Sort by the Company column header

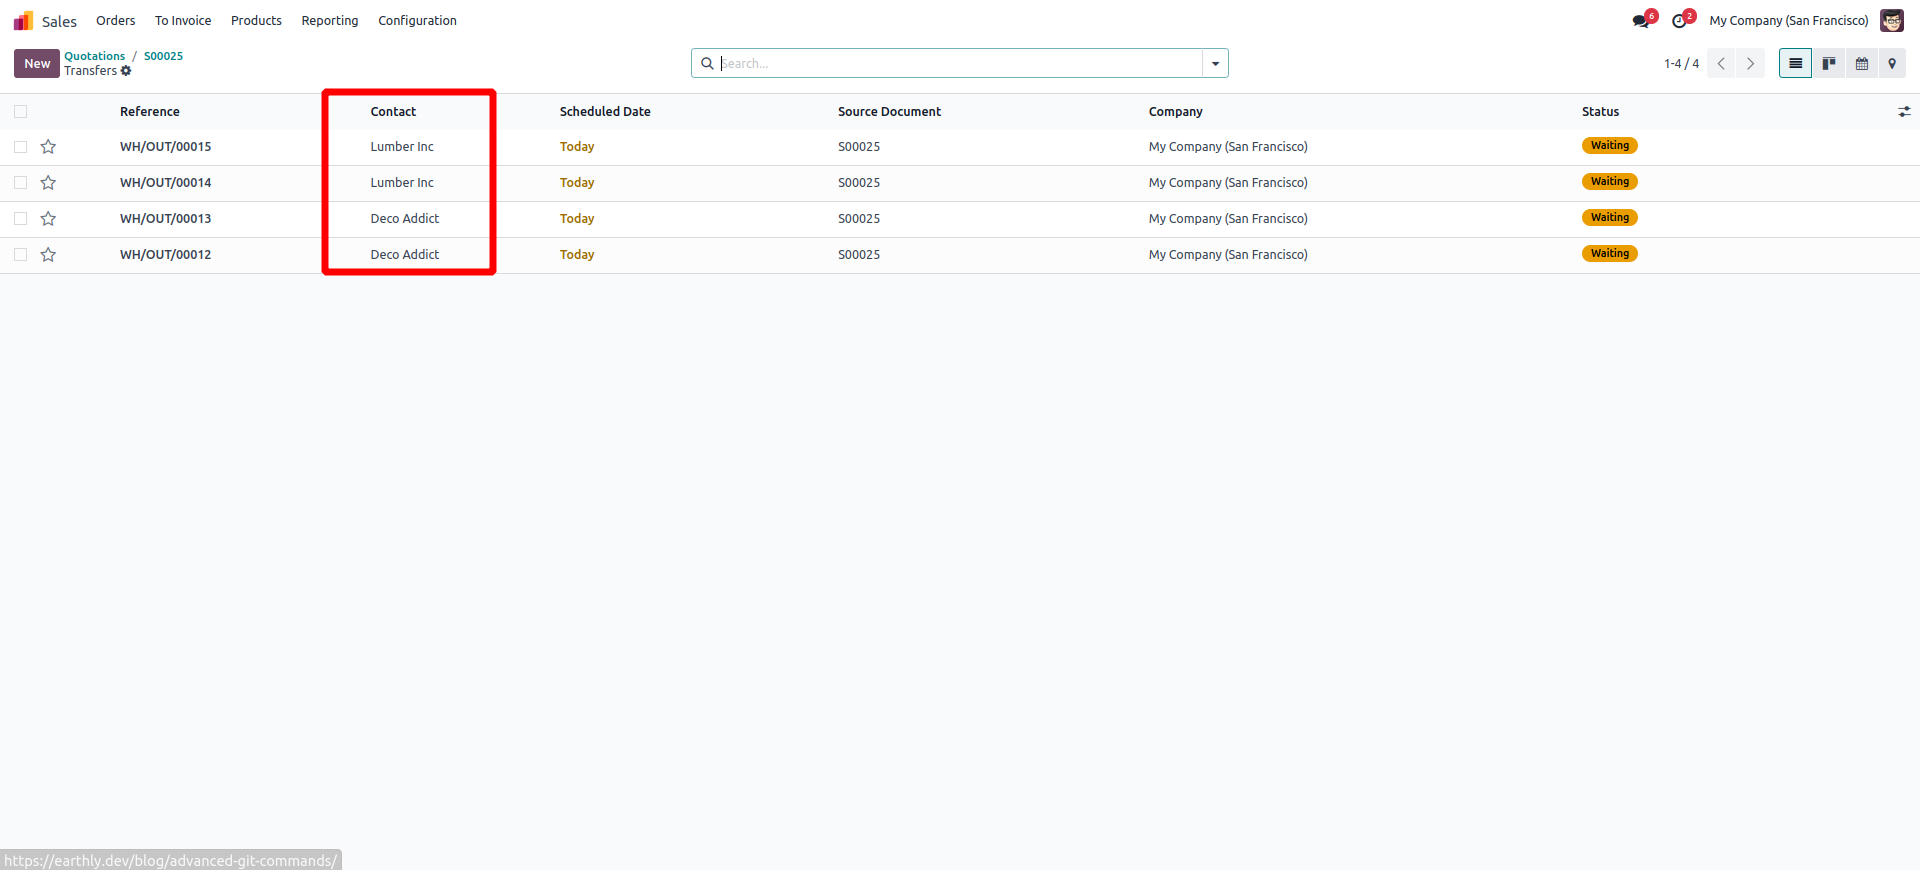coord(1176,112)
